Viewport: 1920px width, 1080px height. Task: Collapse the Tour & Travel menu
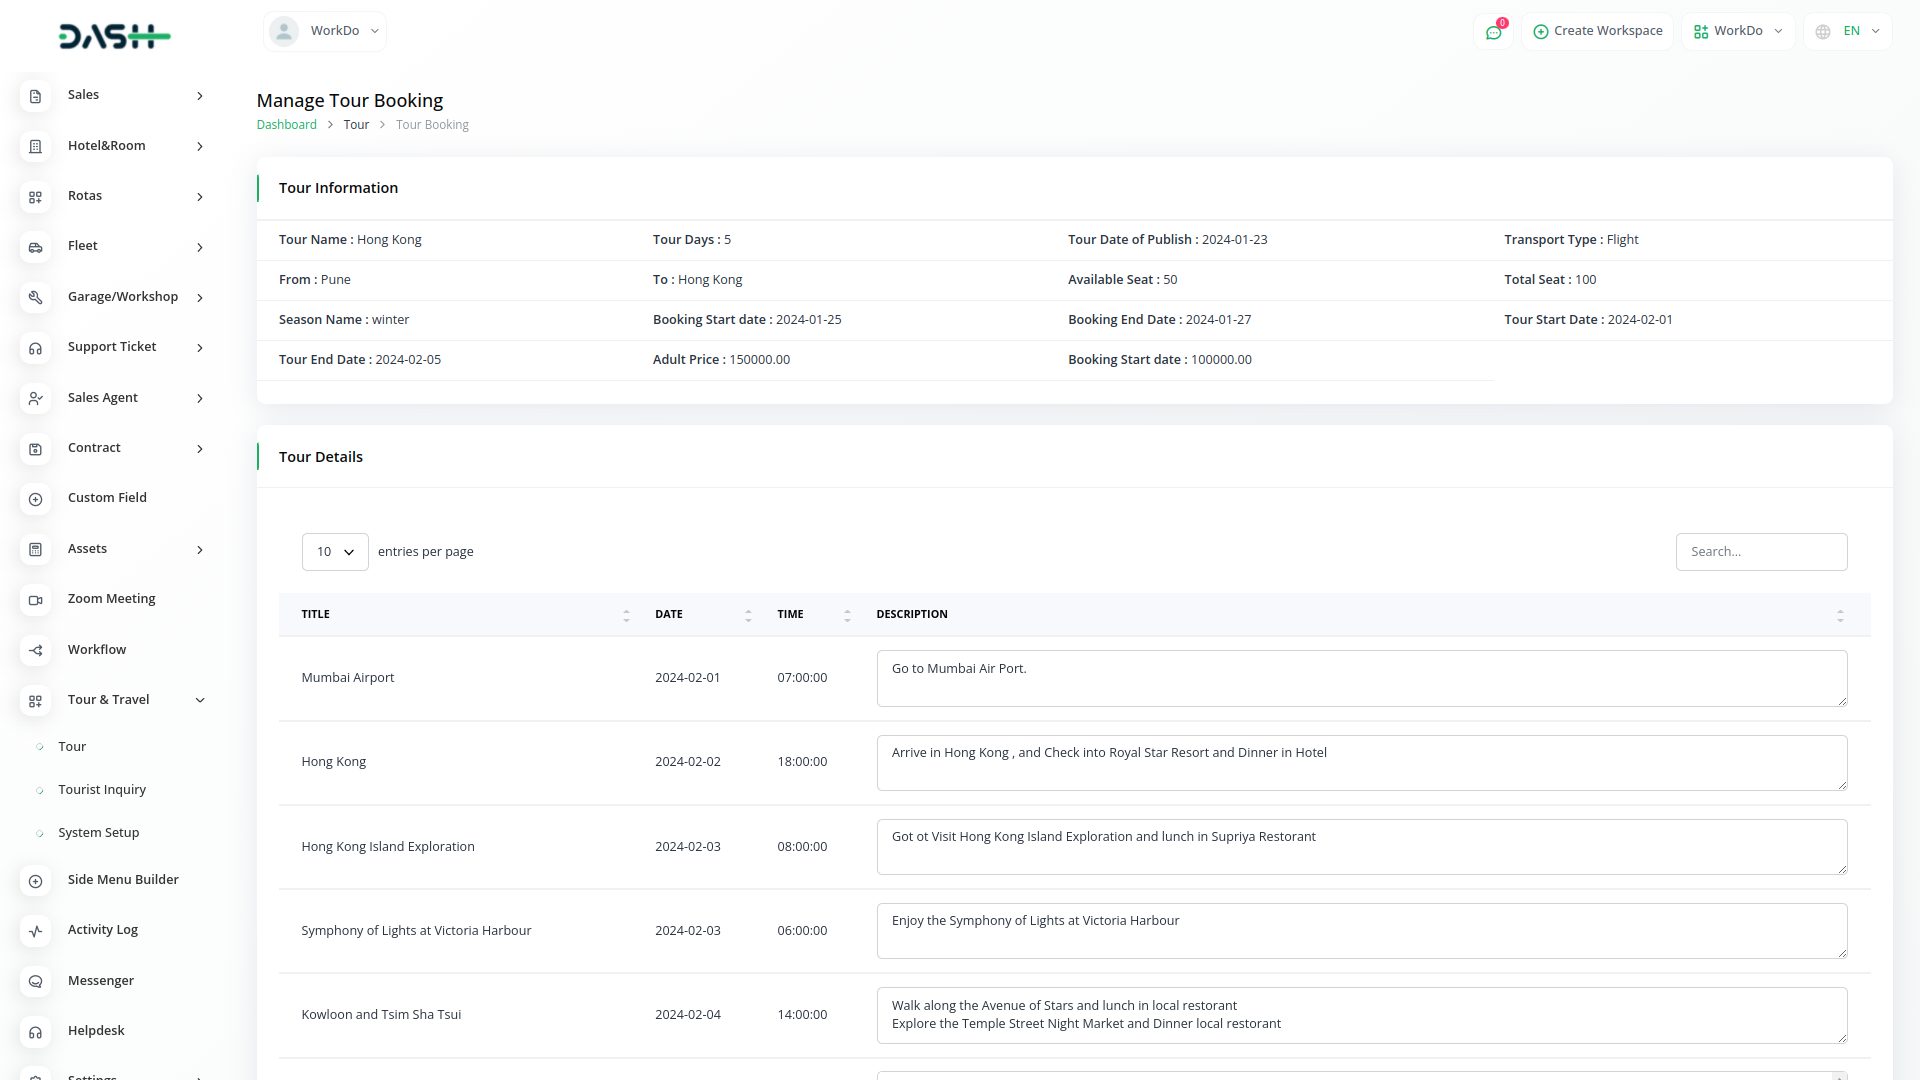pyautogui.click(x=200, y=700)
